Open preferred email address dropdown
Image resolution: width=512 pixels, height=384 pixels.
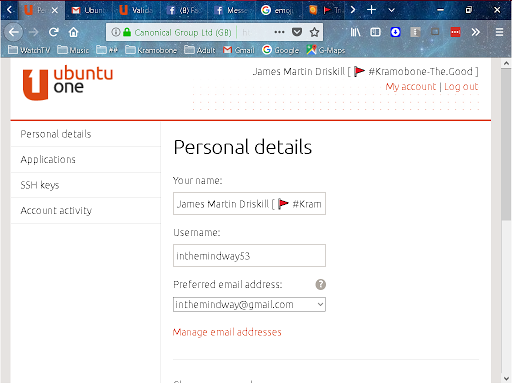pos(249,304)
